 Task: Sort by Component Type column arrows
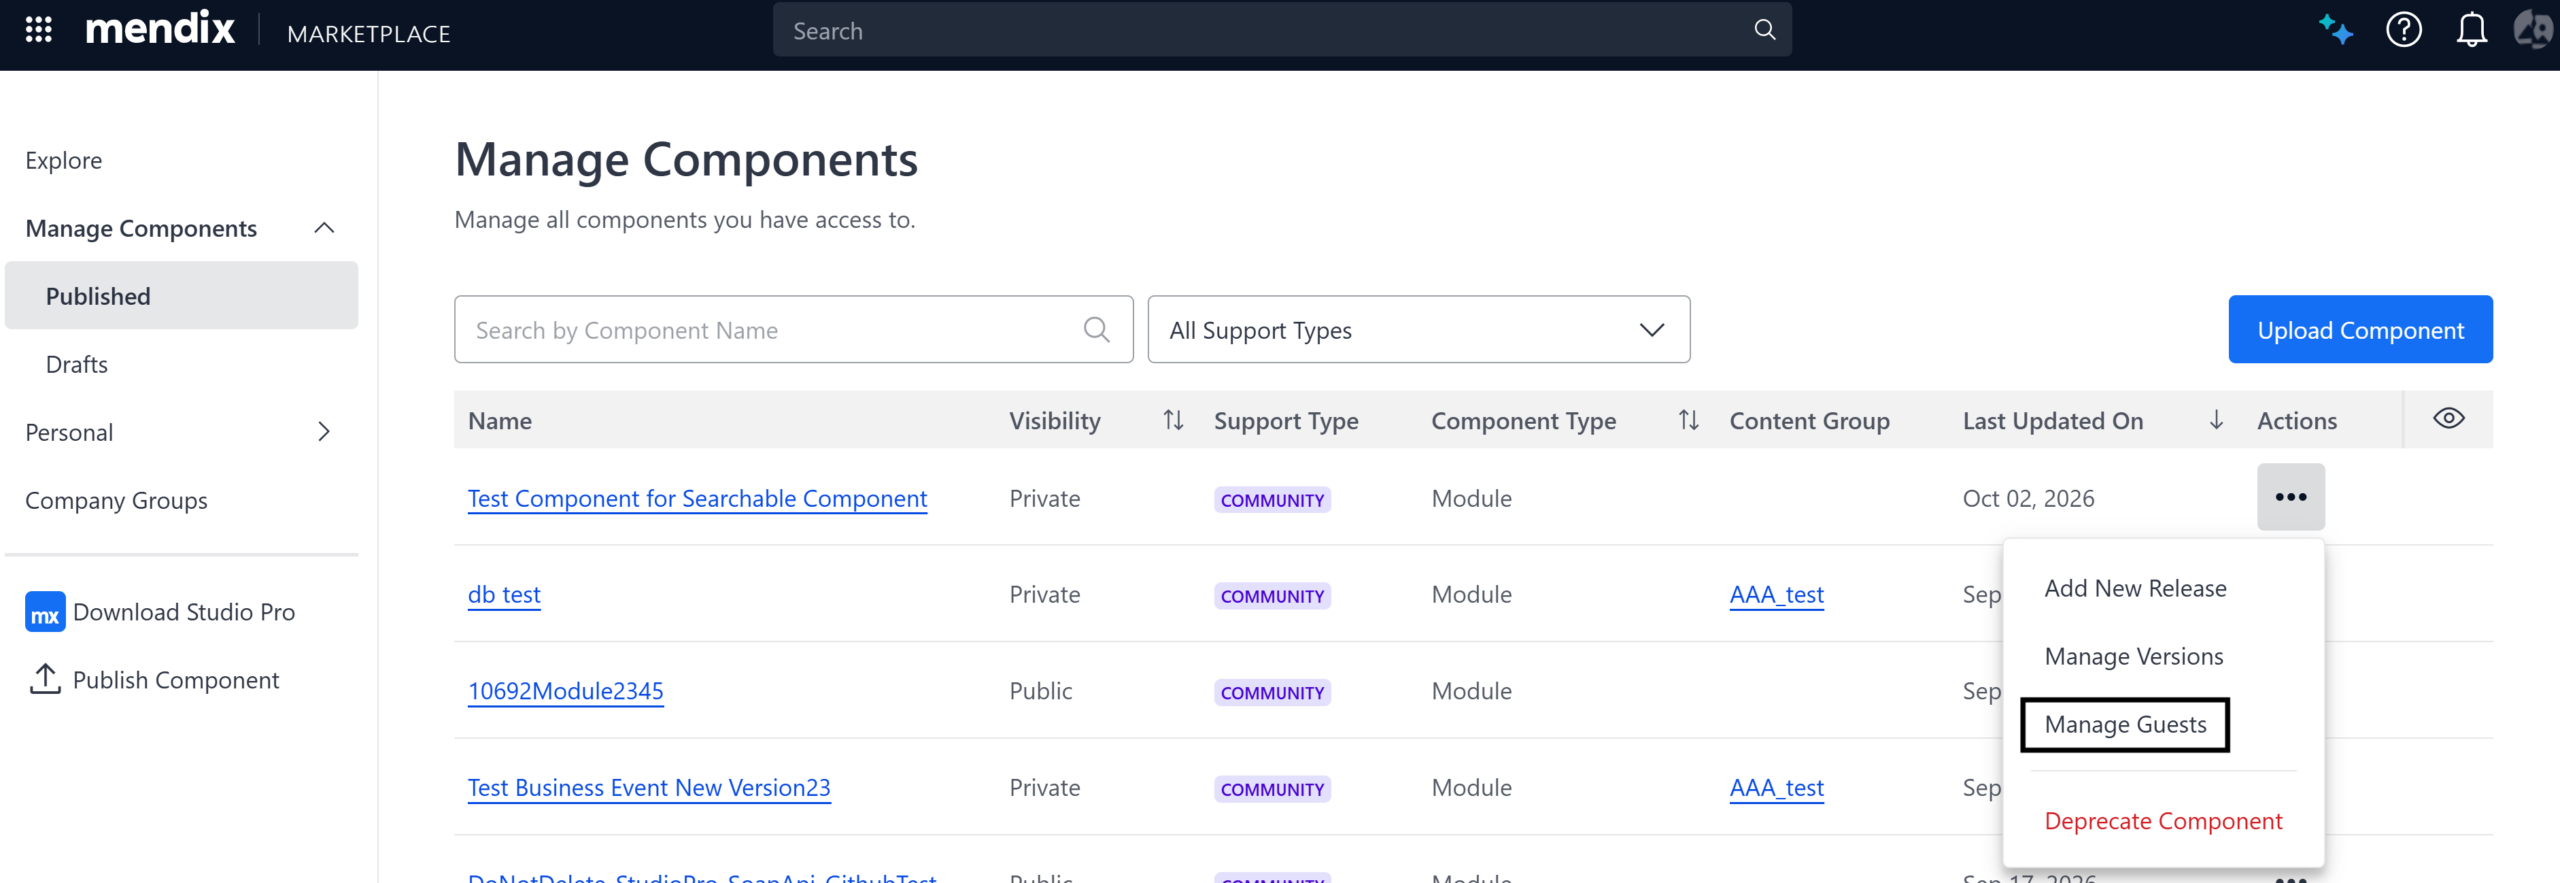1688,421
